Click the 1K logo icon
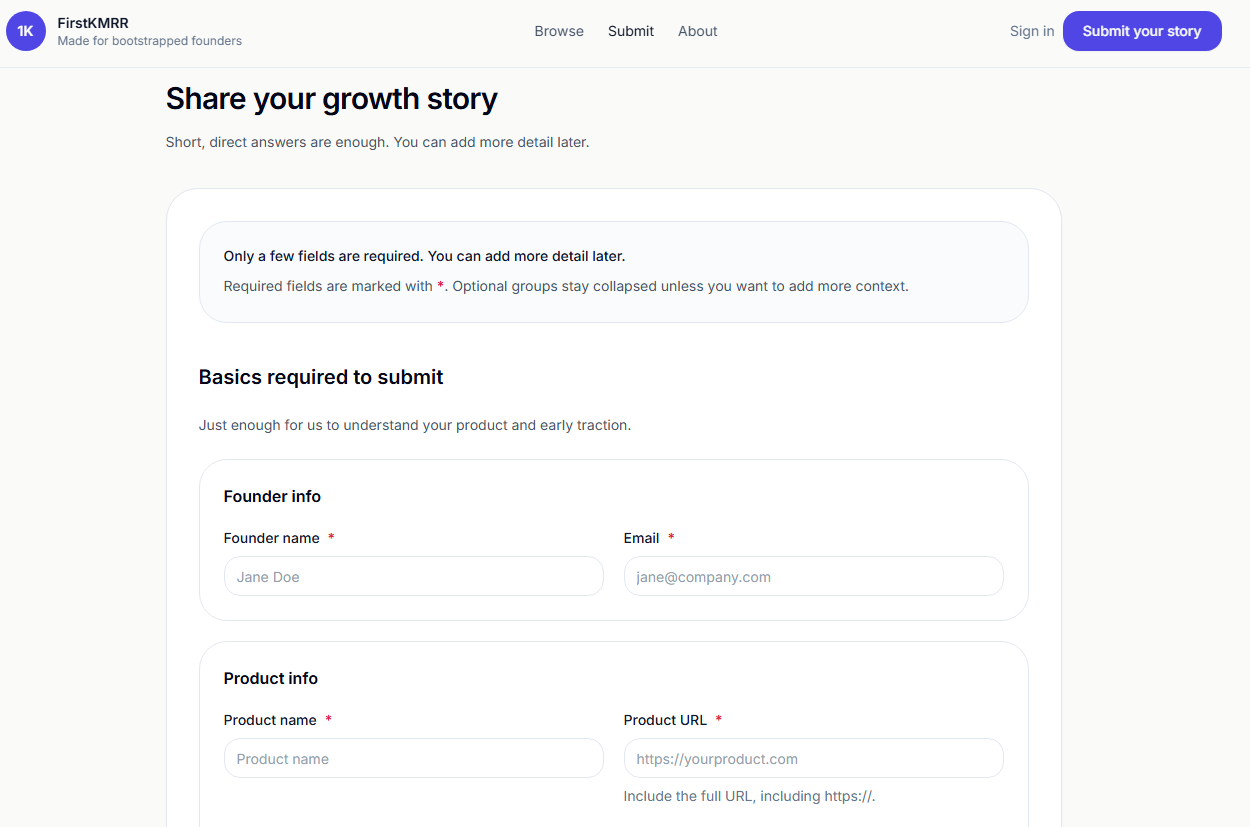The width and height of the screenshot is (1250, 827). click(x=26, y=31)
